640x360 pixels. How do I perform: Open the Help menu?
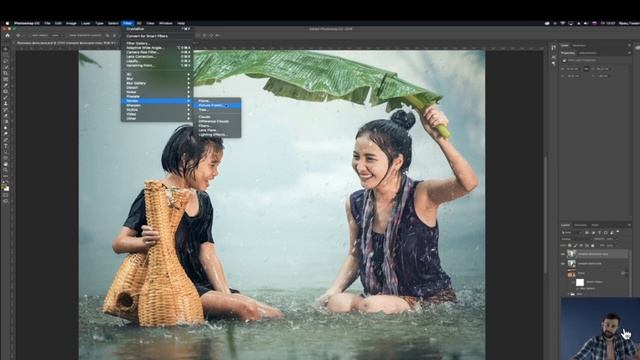pyautogui.click(x=181, y=23)
